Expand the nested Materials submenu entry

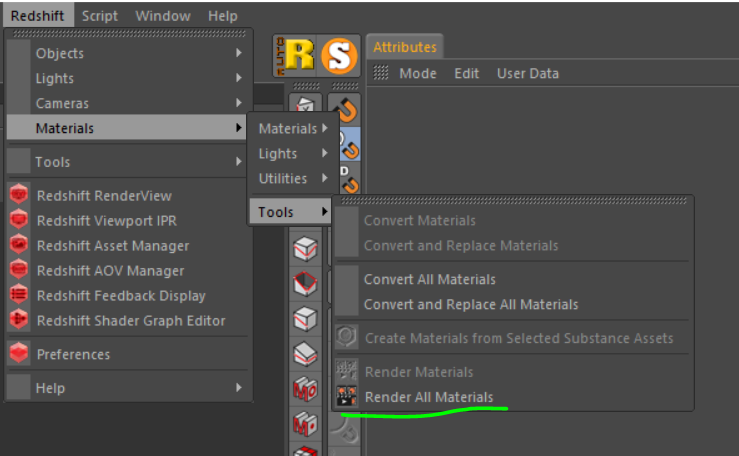292,129
